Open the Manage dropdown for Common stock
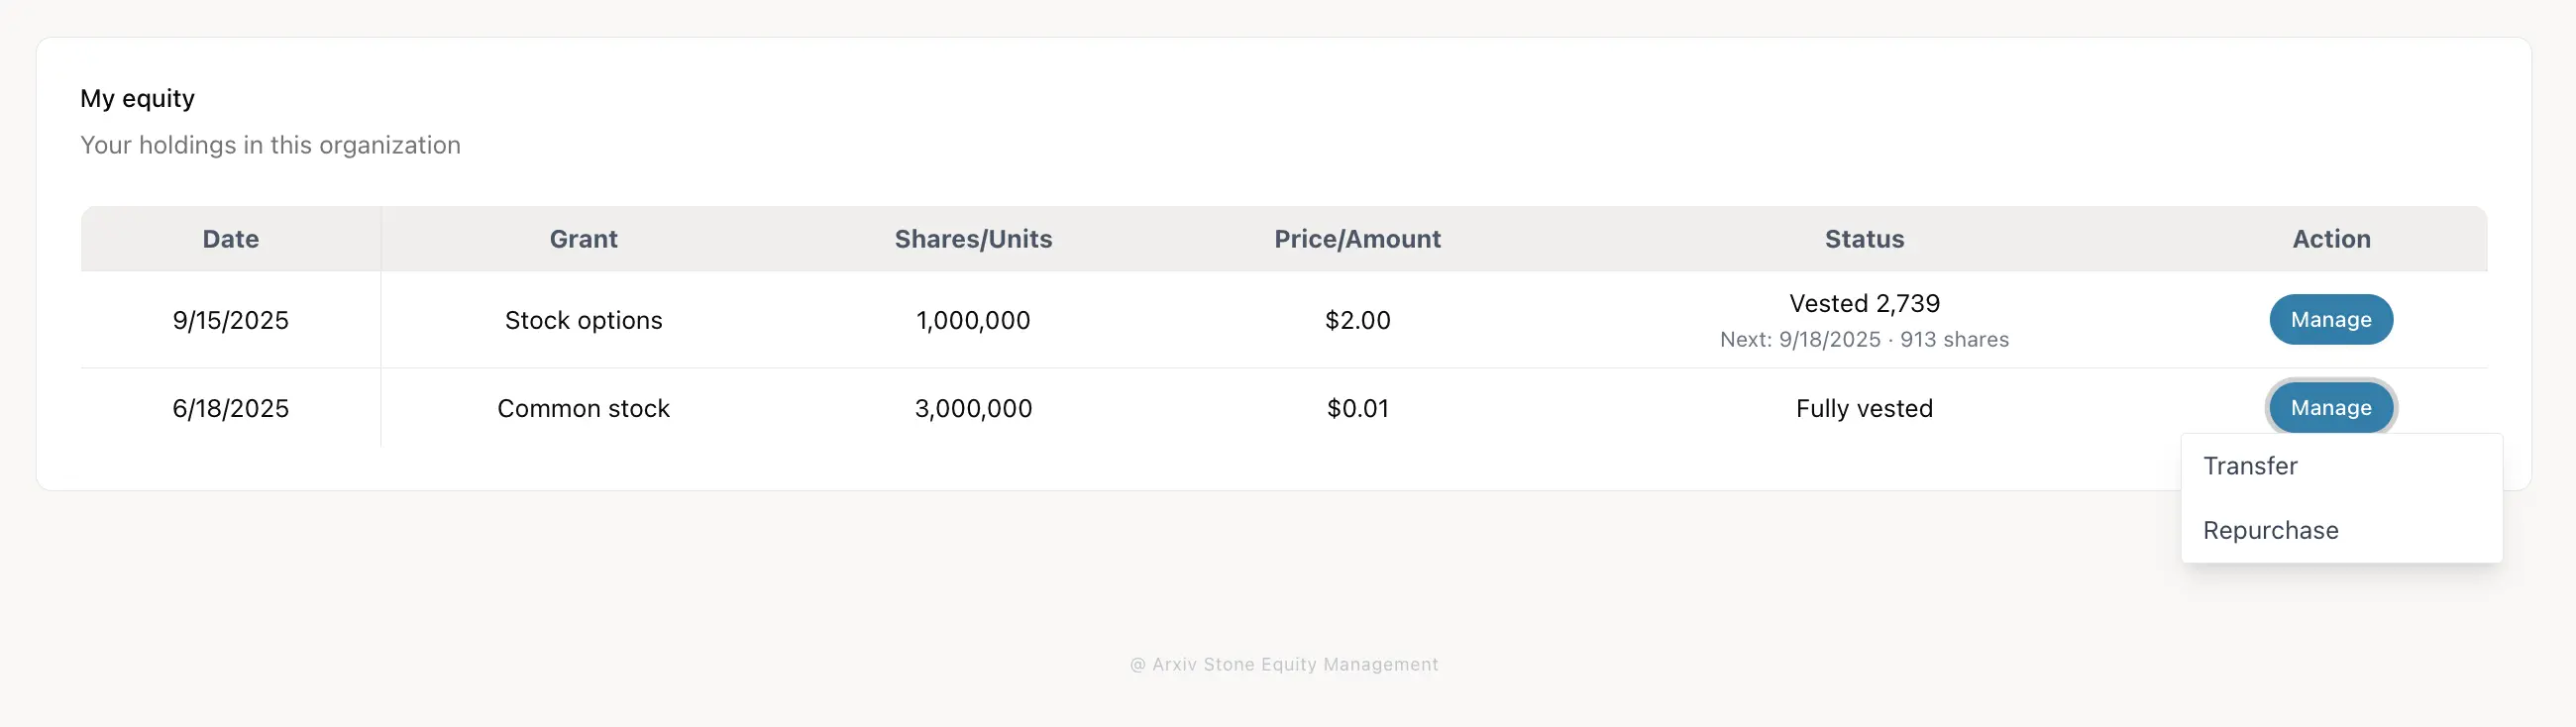The height and width of the screenshot is (727, 2576). click(2330, 407)
